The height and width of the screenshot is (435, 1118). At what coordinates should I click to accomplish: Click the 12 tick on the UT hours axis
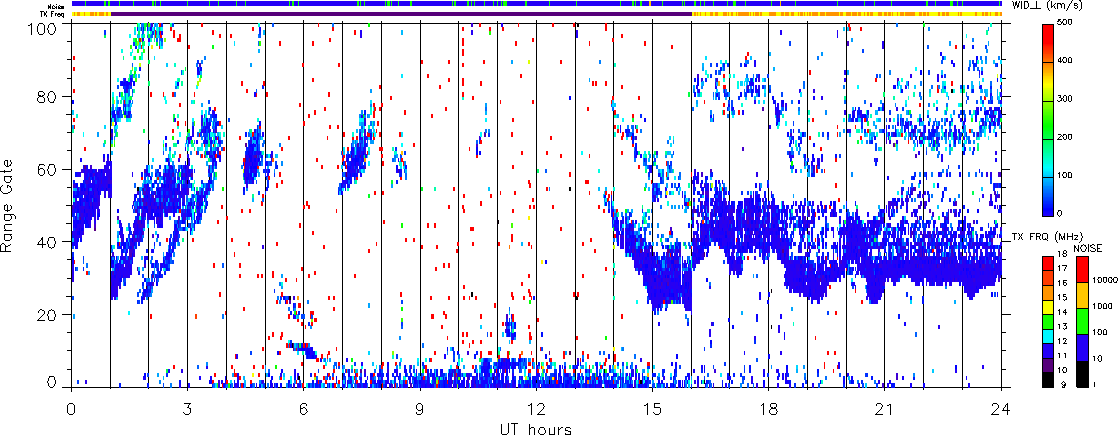[536, 409]
